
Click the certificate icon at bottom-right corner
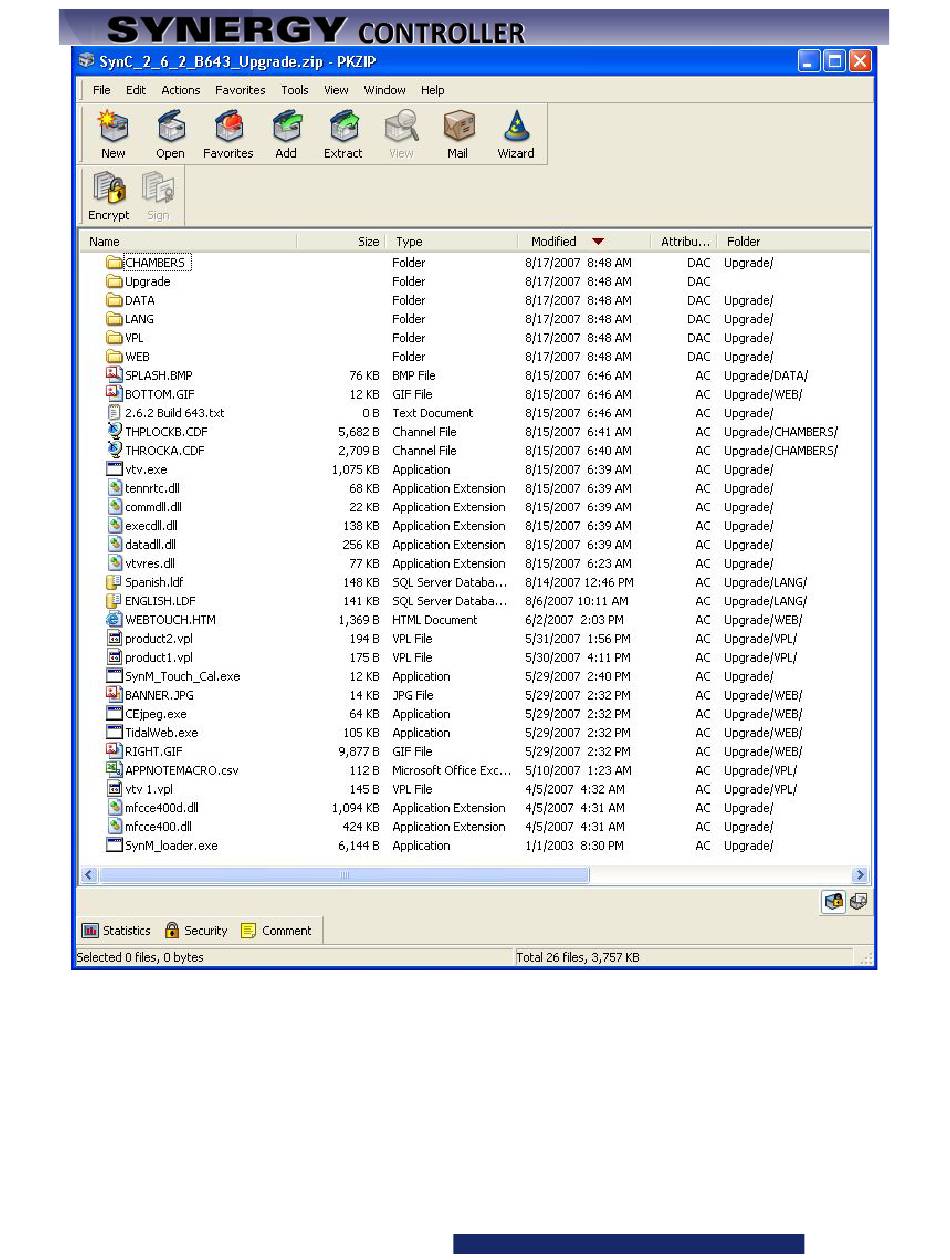tap(858, 902)
